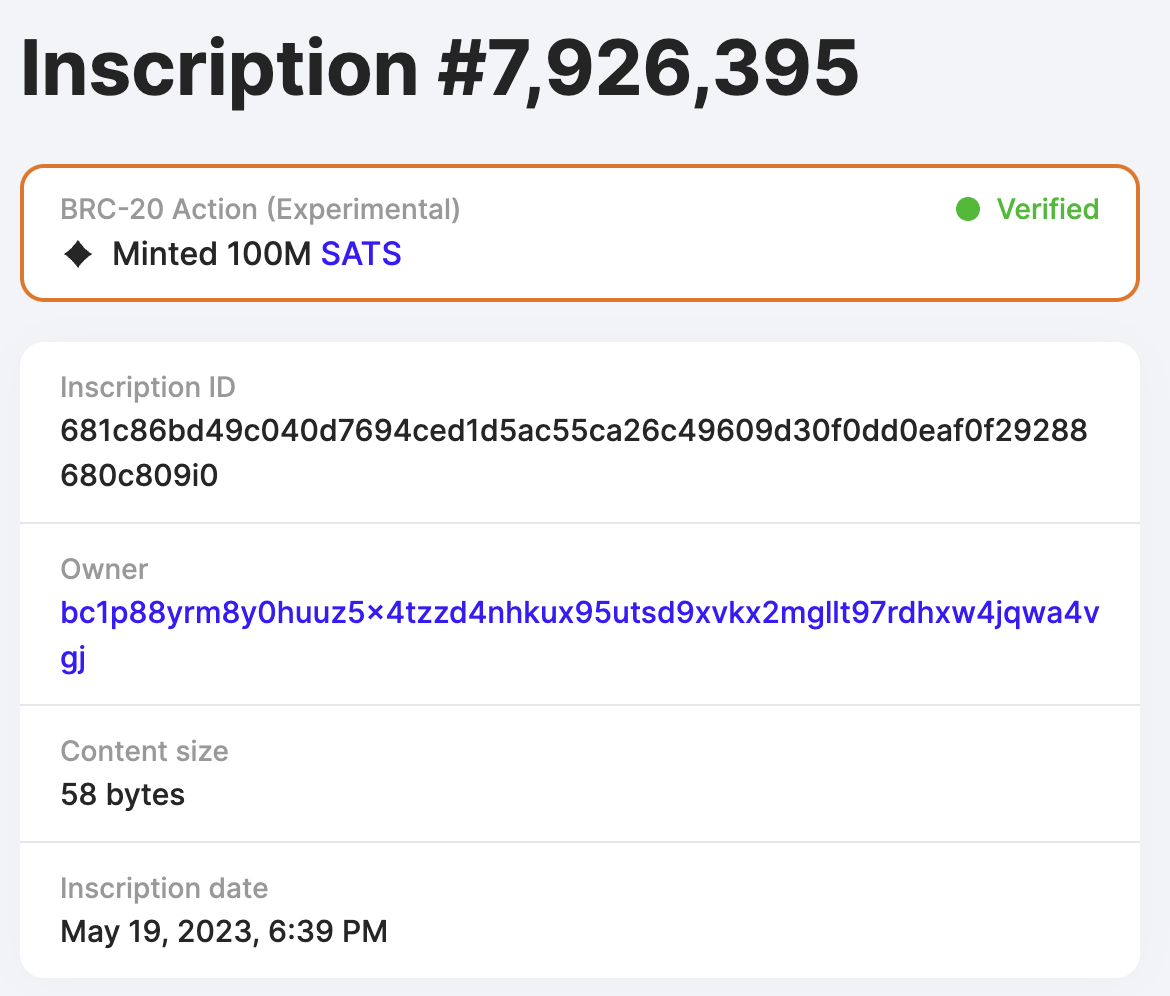Click the Inscription #7,926,395 heading
Screen dimensions: 1170x996
440,69
